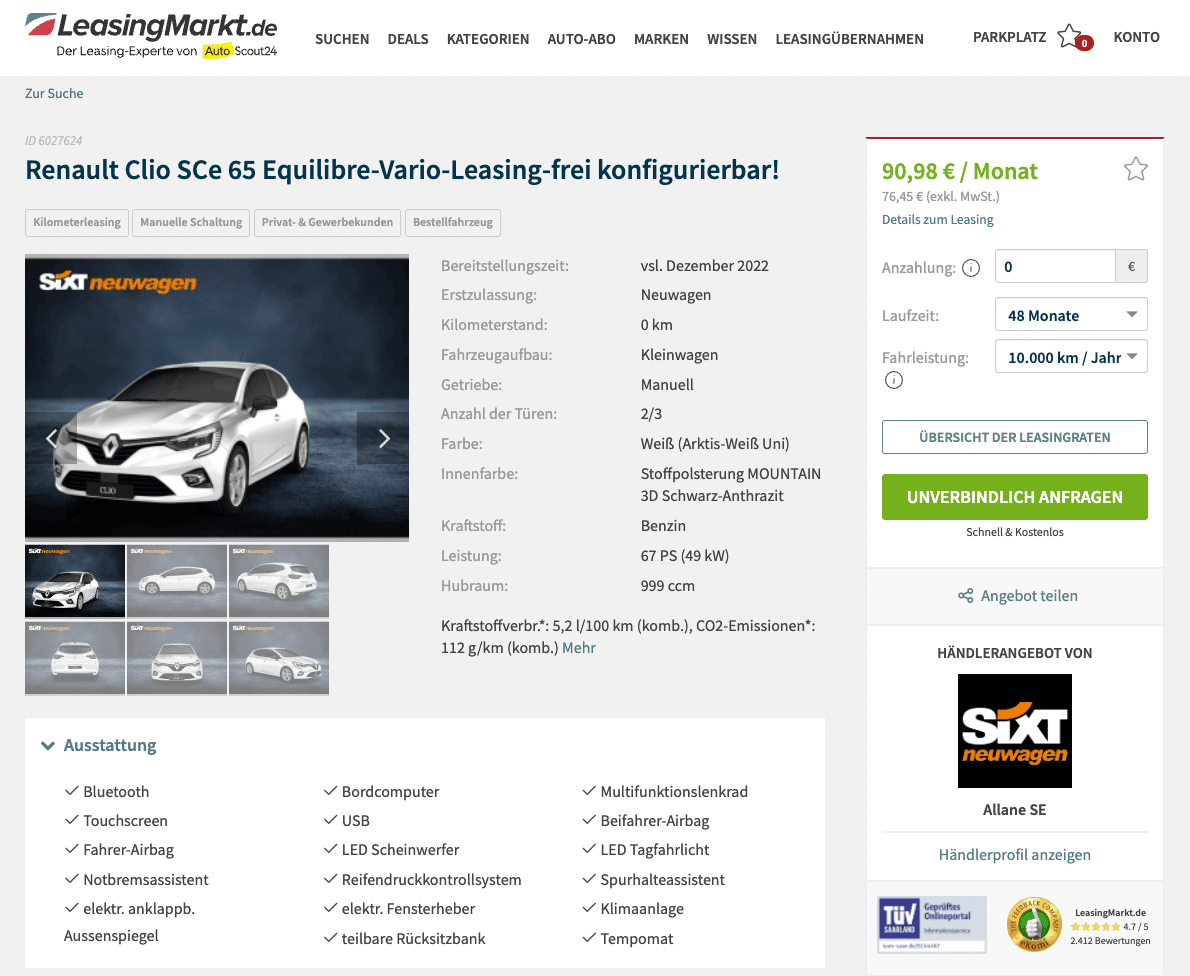Open the Laufzeit 48 Monate dropdown
1190x976 pixels.
point(1071,315)
